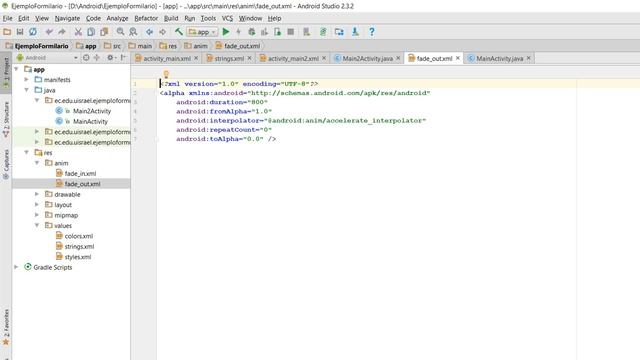
Task: Collapse the res folder
Action: point(27,152)
